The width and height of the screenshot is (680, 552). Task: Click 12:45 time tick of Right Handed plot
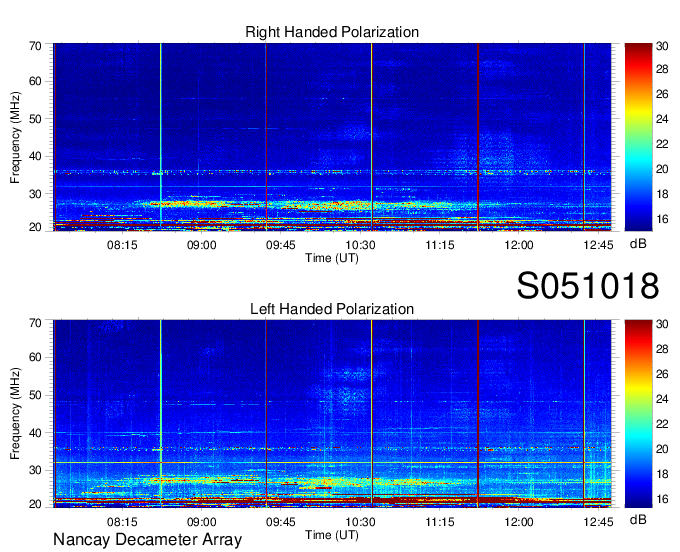pos(598,245)
